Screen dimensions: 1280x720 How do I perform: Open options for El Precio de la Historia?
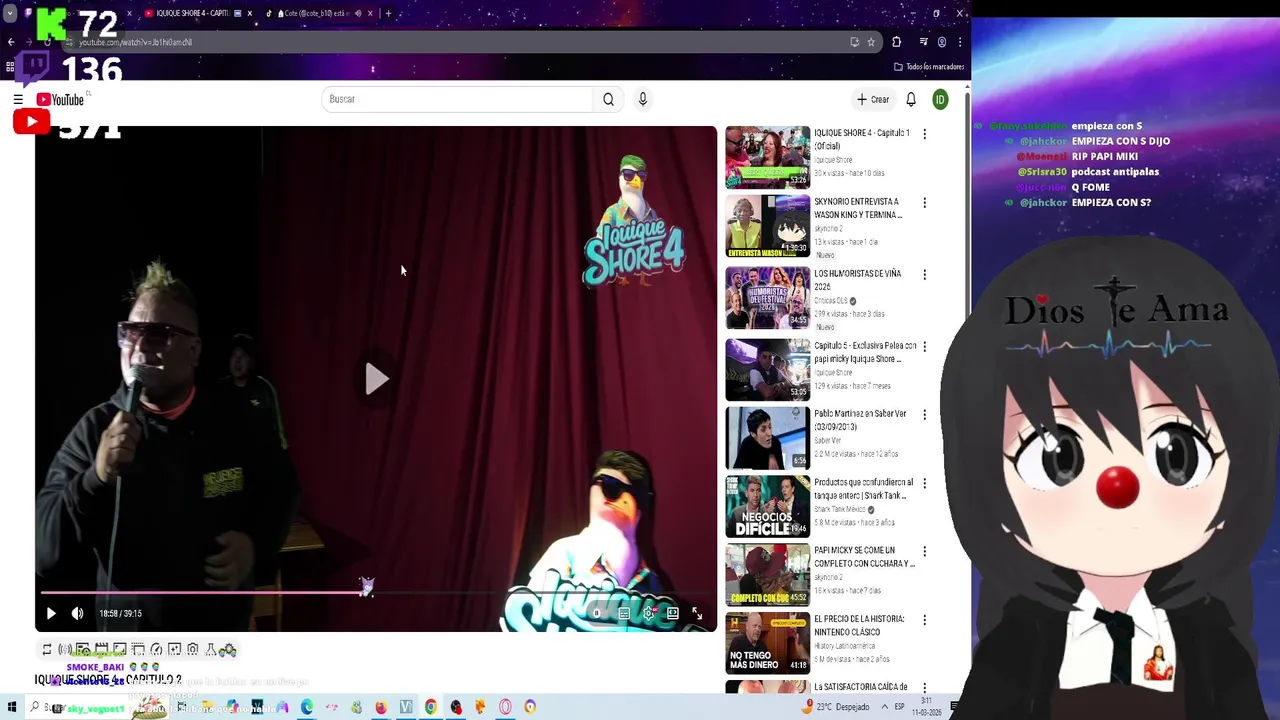[924, 620]
